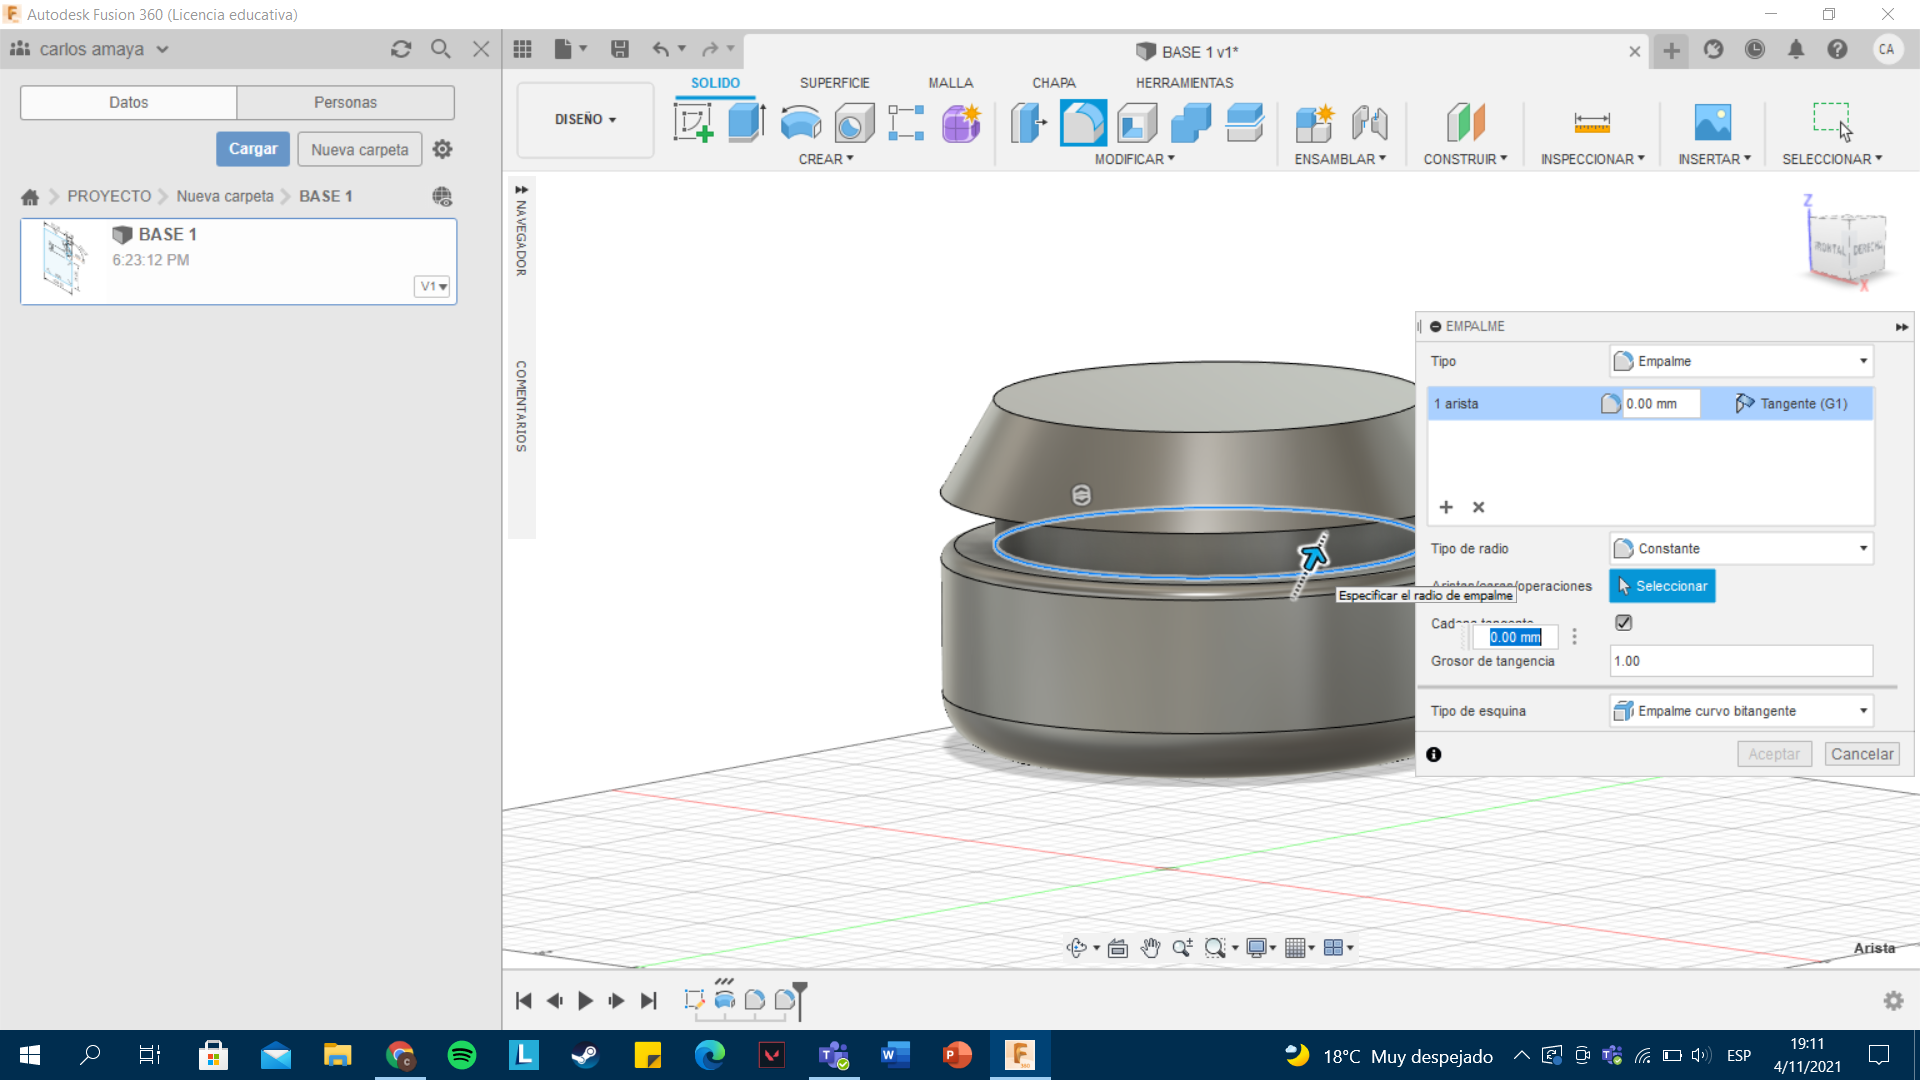Select the Create Sketch tool
This screenshot has height=1080, width=1920.
[x=693, y=123]
